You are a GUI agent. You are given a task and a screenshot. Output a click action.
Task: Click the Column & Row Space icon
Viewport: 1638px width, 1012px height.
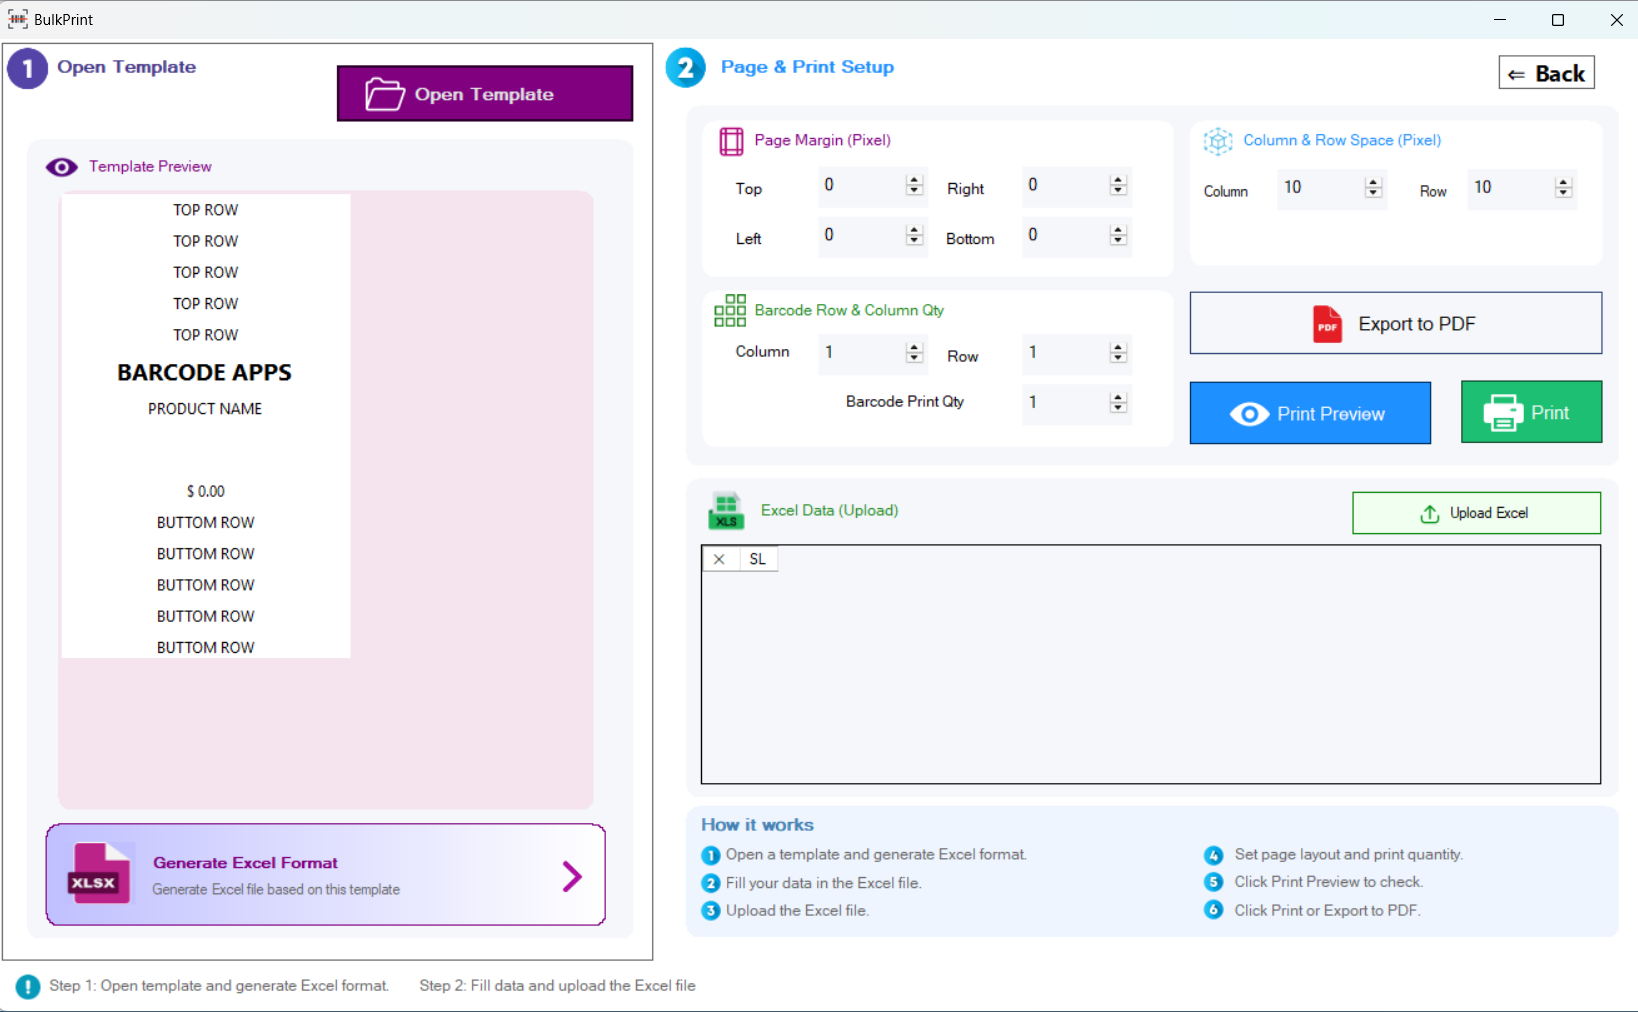[x=1218, y=141]
